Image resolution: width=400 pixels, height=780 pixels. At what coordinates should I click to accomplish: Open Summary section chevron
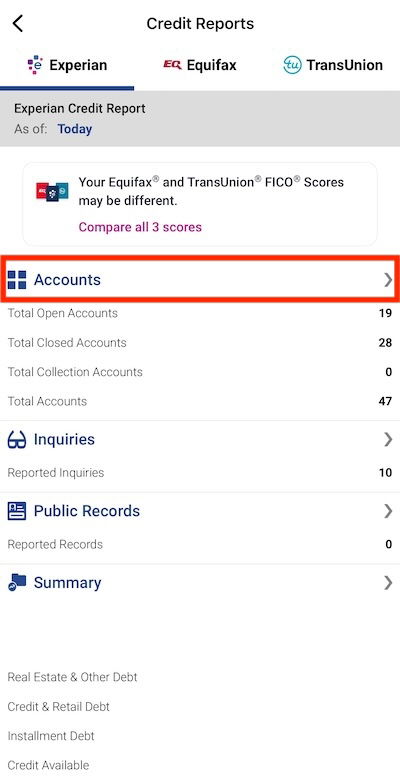pyautogui.click(x=388, y=583)
